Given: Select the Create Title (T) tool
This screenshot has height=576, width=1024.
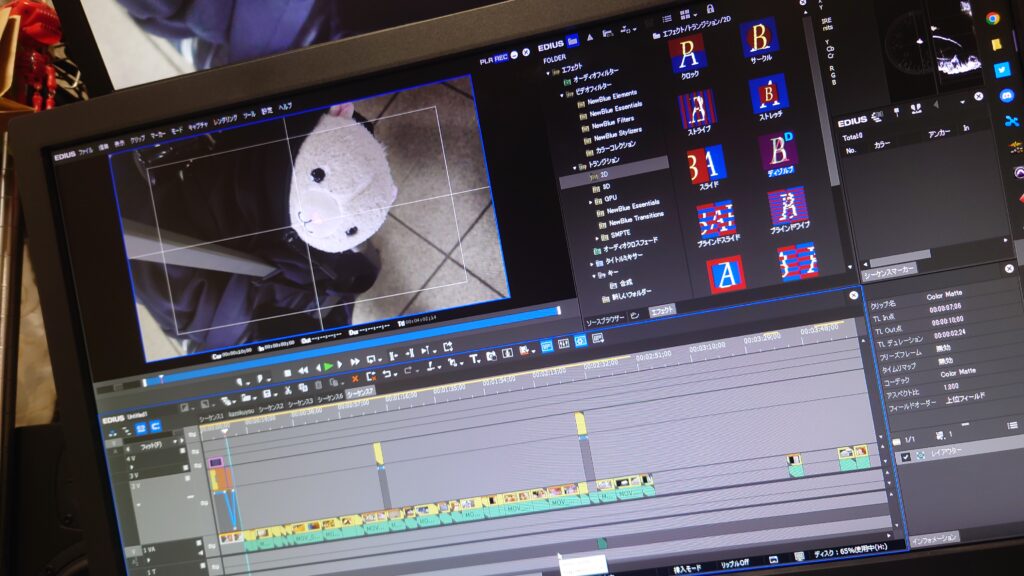Looking at the screenshot, I should click(475, 357).
